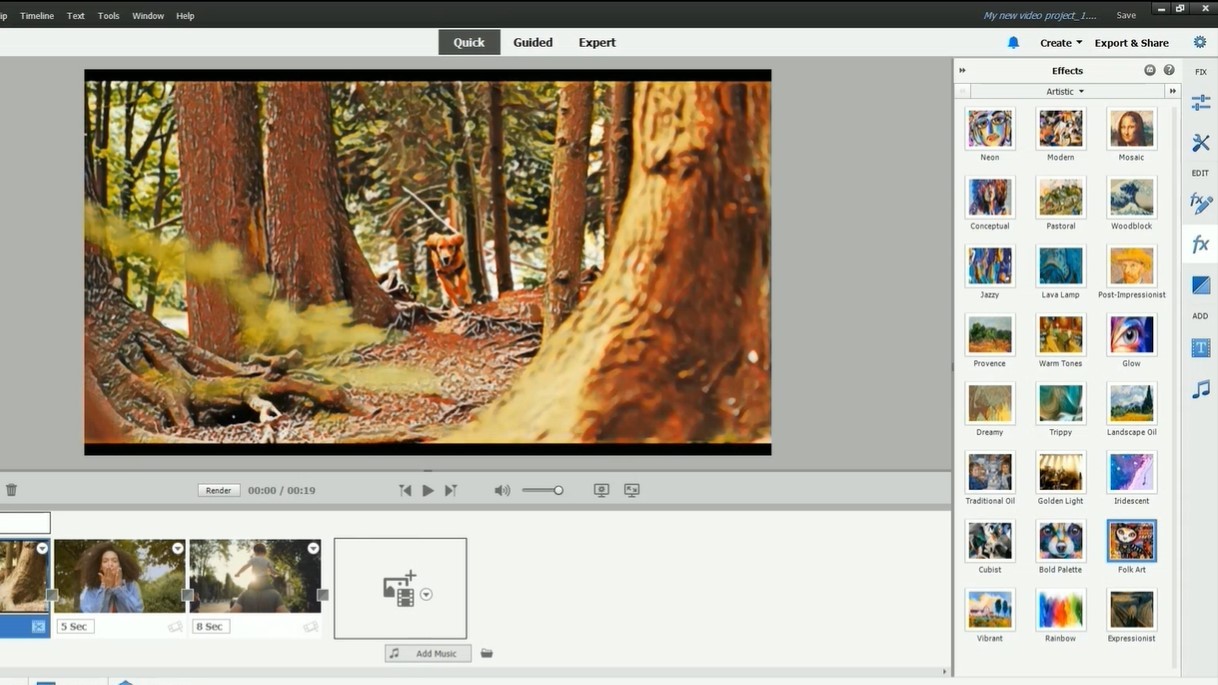The image size is (1218, 685).
Task: Apply the Folk Art effect thumbnail
Action: pyautogui.click(x=1131, y=541)
